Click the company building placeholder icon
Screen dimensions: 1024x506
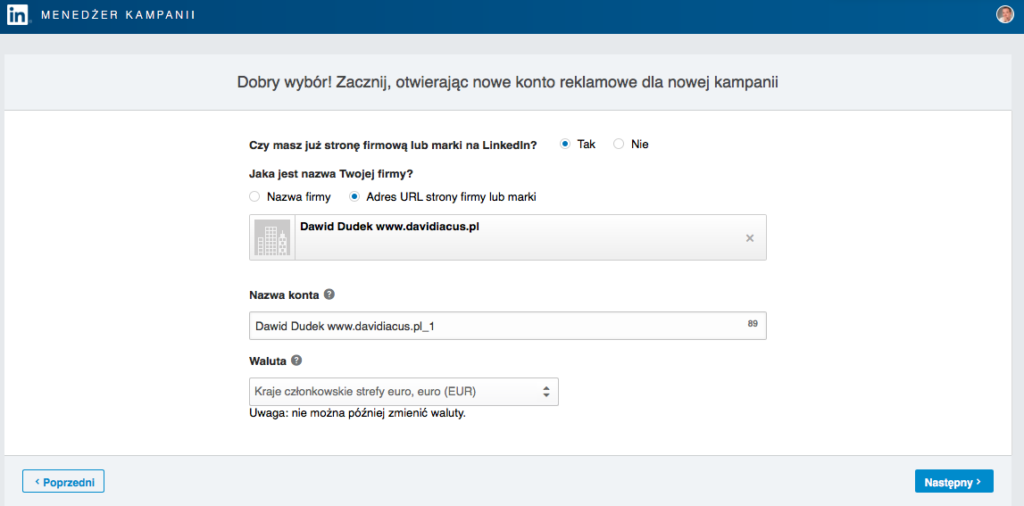coord(270,237)
